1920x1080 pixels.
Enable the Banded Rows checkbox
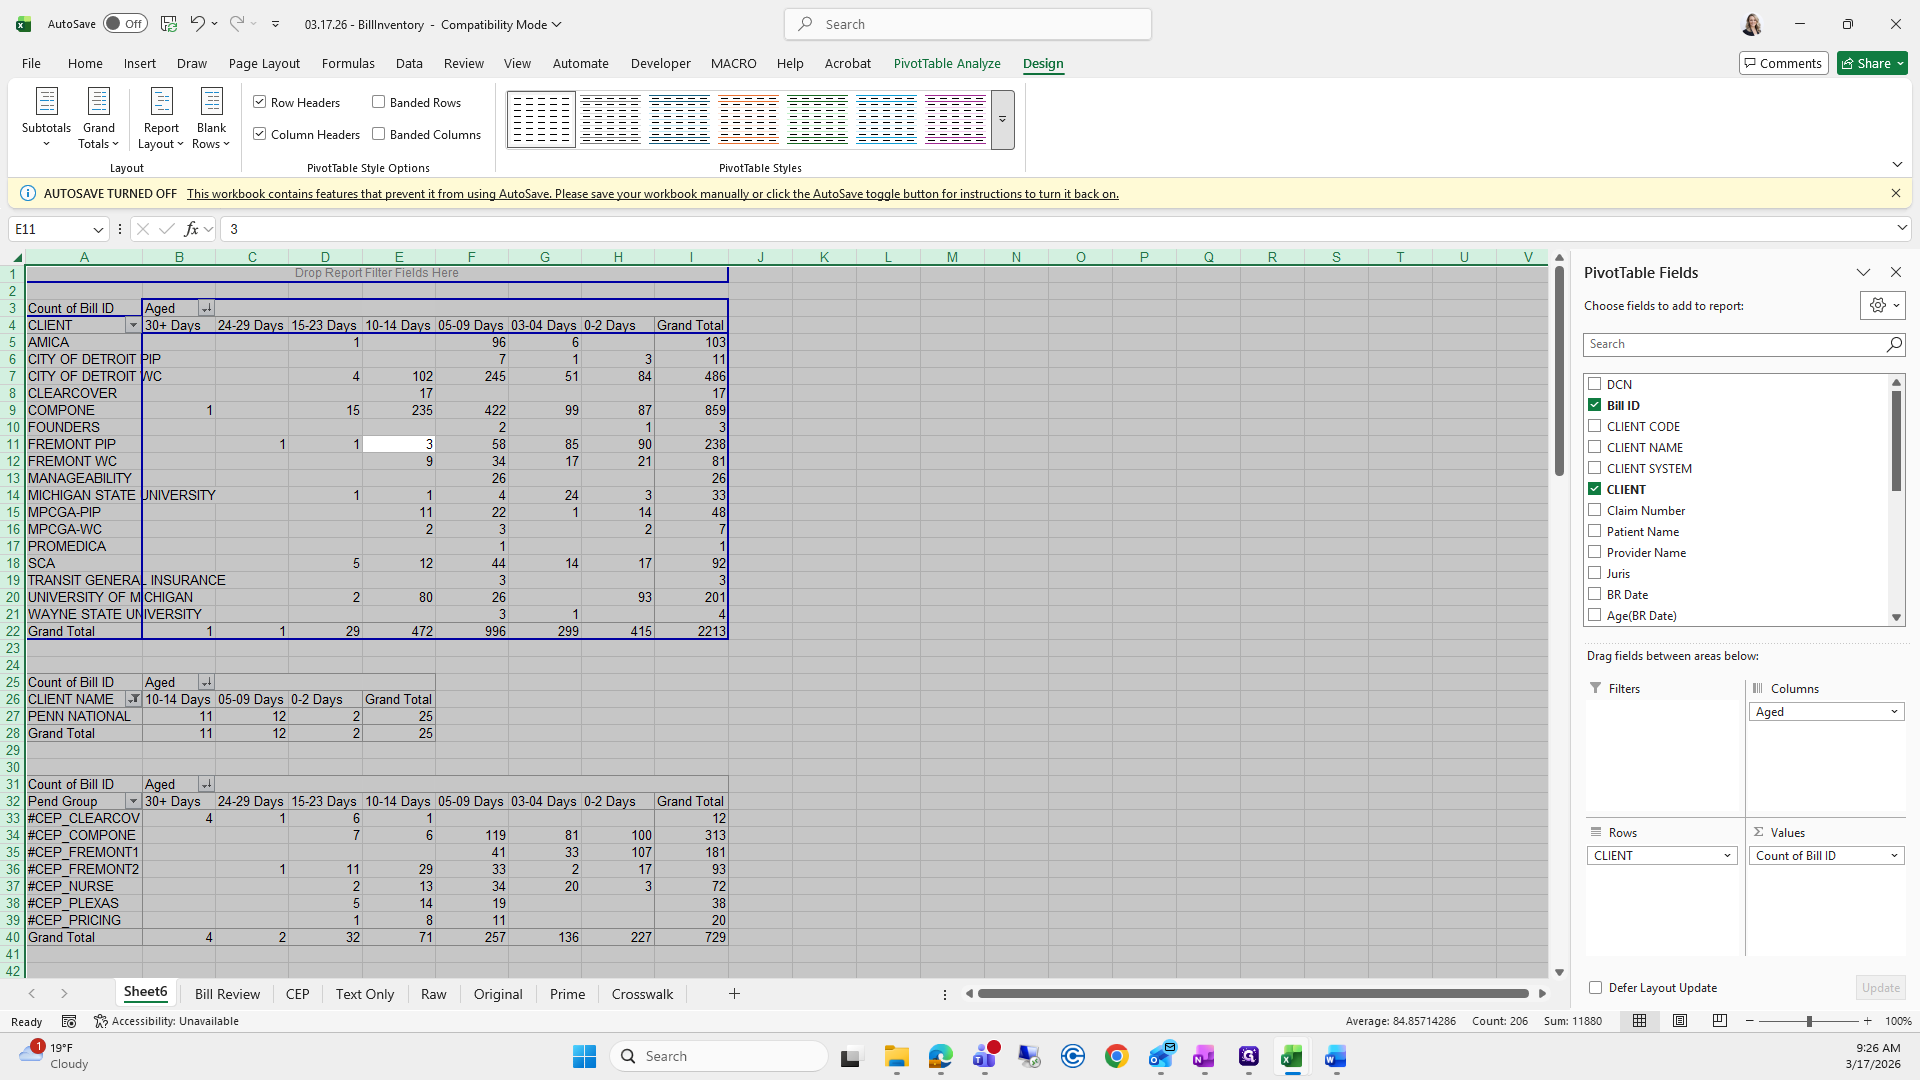point(379,102)
